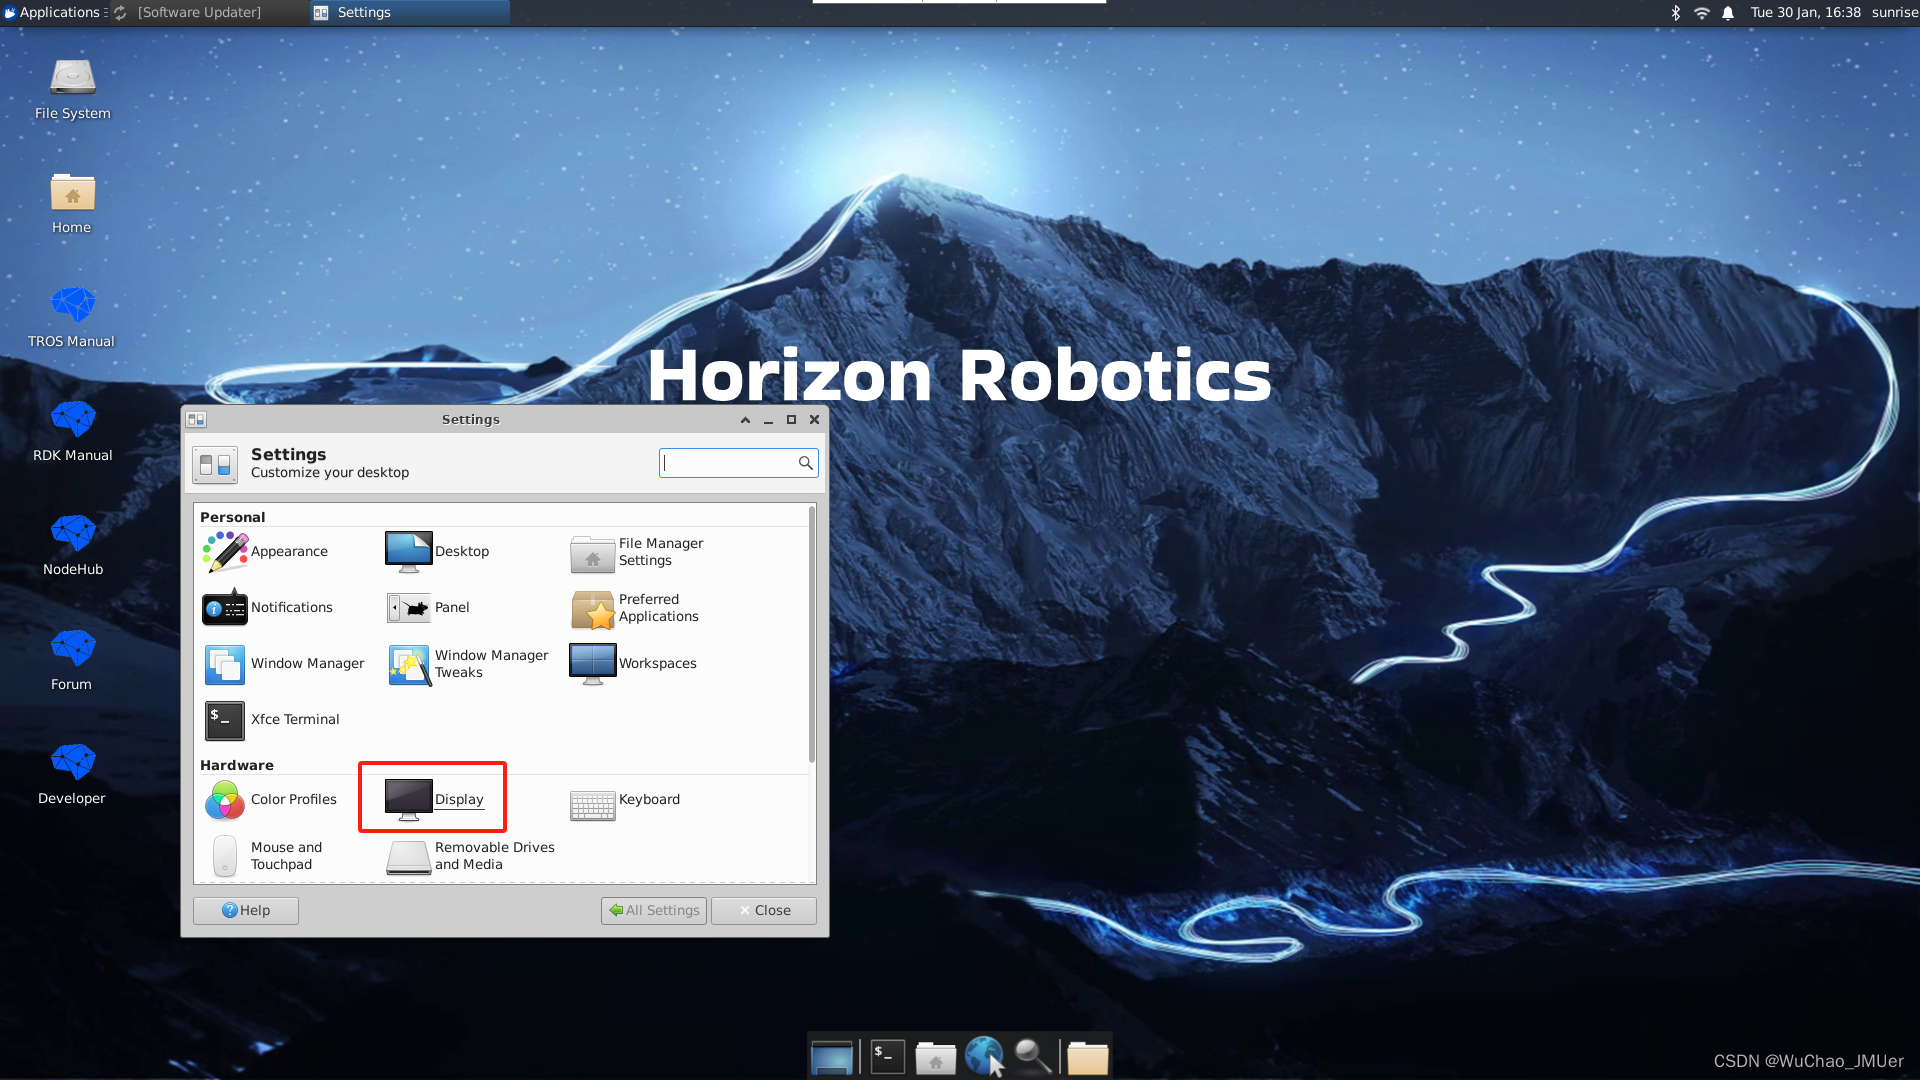Open Preferred Applications settings

pyautogui.click(x=635, y=608)
